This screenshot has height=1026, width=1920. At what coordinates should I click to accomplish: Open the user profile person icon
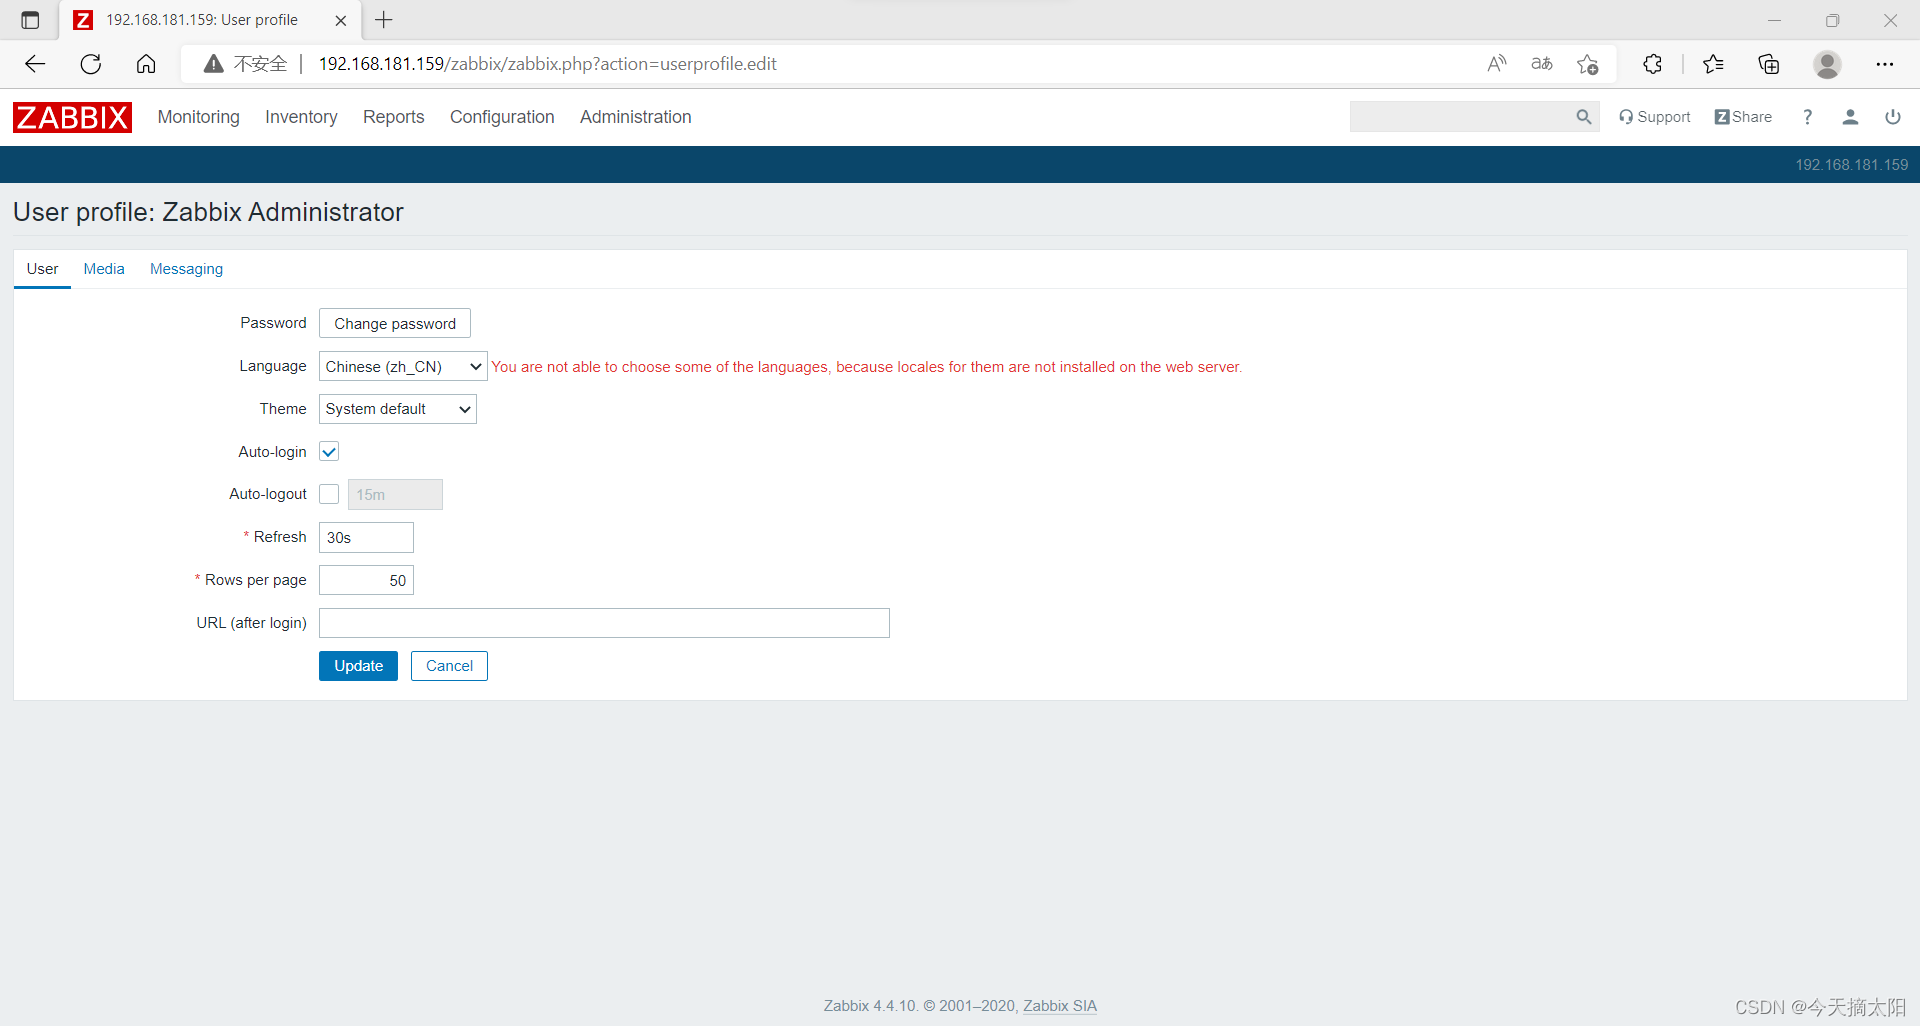click(x=1850, y=117)
